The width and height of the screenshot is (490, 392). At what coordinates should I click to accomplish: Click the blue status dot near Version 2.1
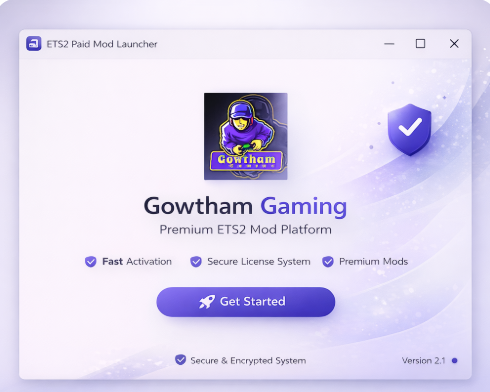[454, 360]
